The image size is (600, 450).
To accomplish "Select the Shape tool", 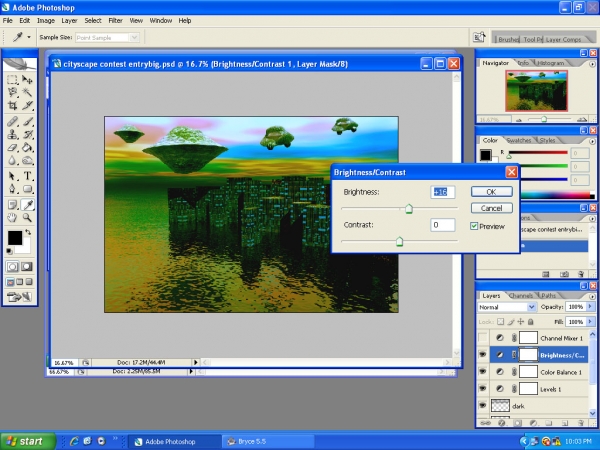I will click(27, 189).
